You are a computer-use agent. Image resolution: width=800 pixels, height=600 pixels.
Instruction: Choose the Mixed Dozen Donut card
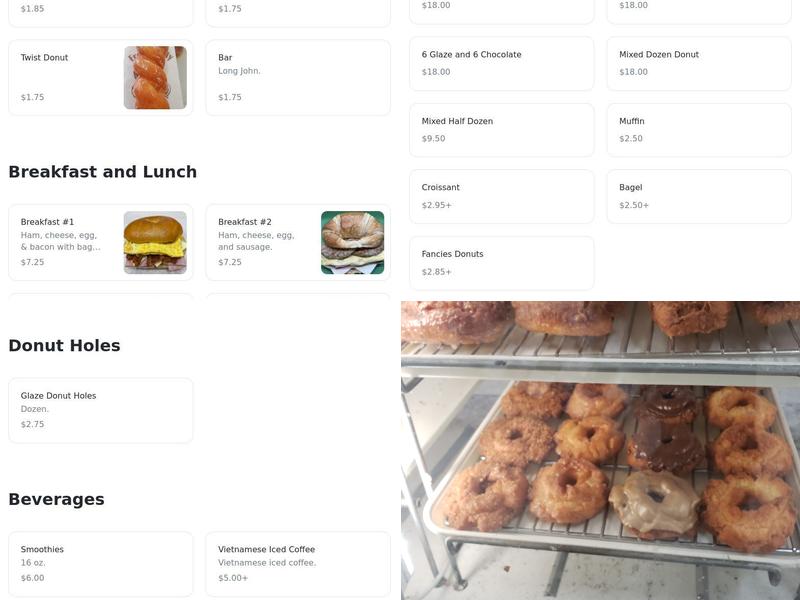coord(699,63)
